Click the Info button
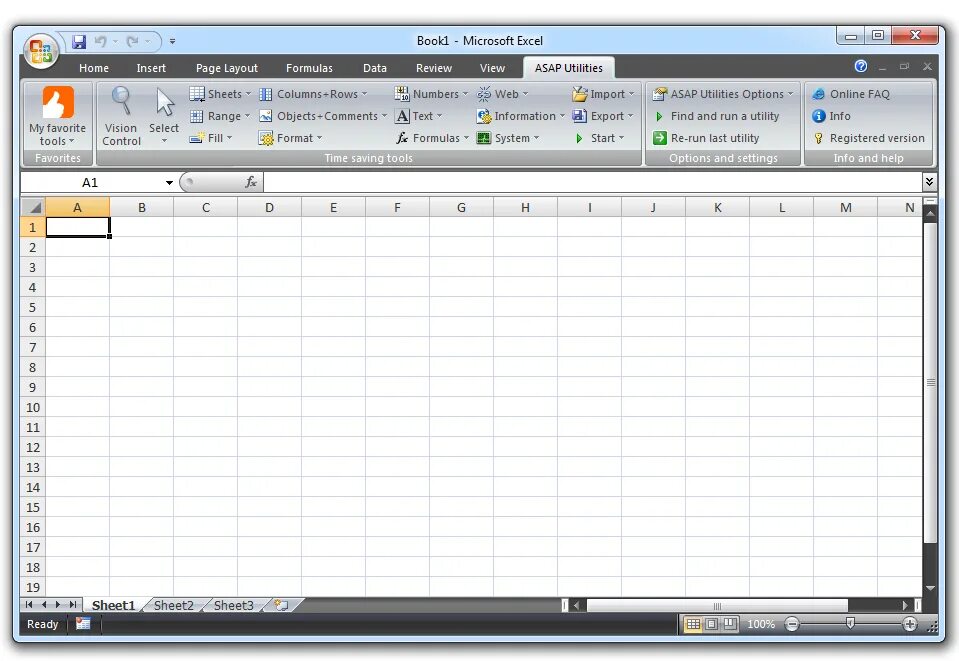Viewport: 959px width, 661px height. 831,116
